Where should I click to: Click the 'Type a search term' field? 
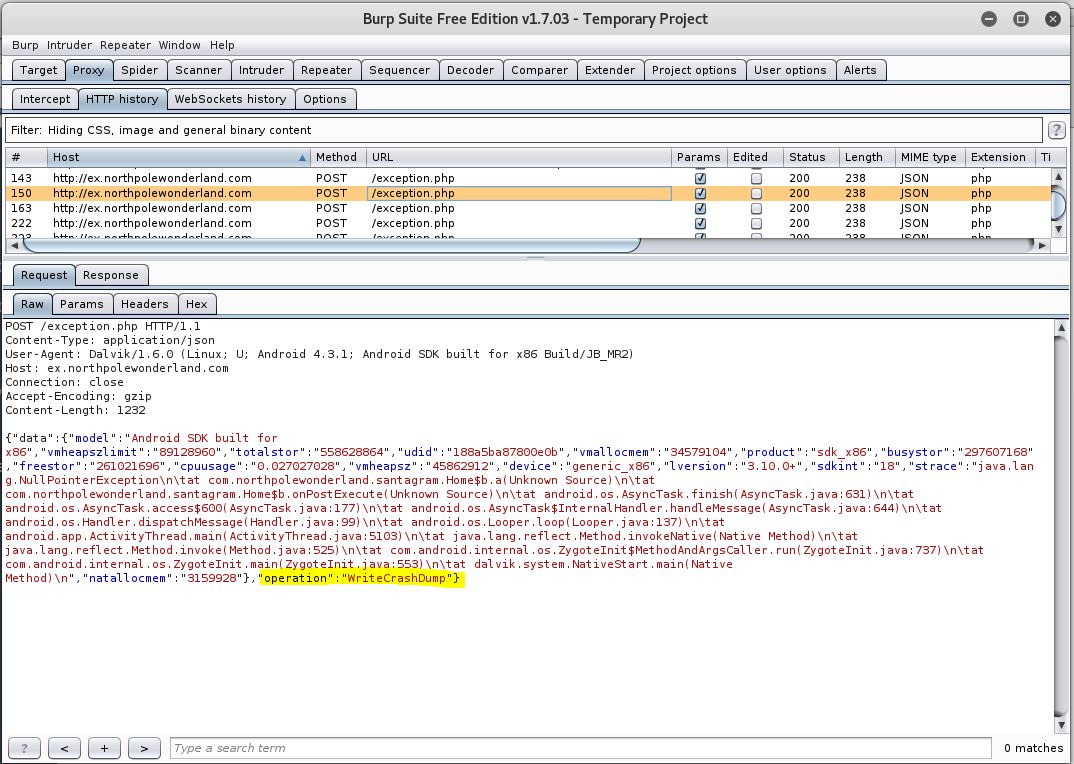click(580, 748)
